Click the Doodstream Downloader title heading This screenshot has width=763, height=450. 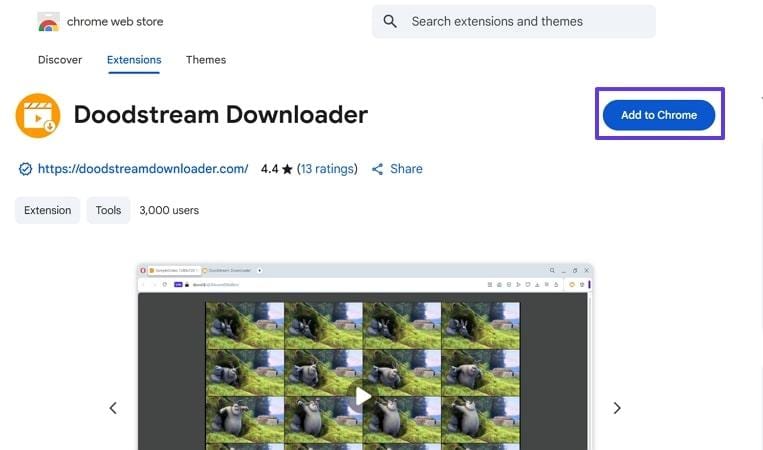[x=220, y=115]
